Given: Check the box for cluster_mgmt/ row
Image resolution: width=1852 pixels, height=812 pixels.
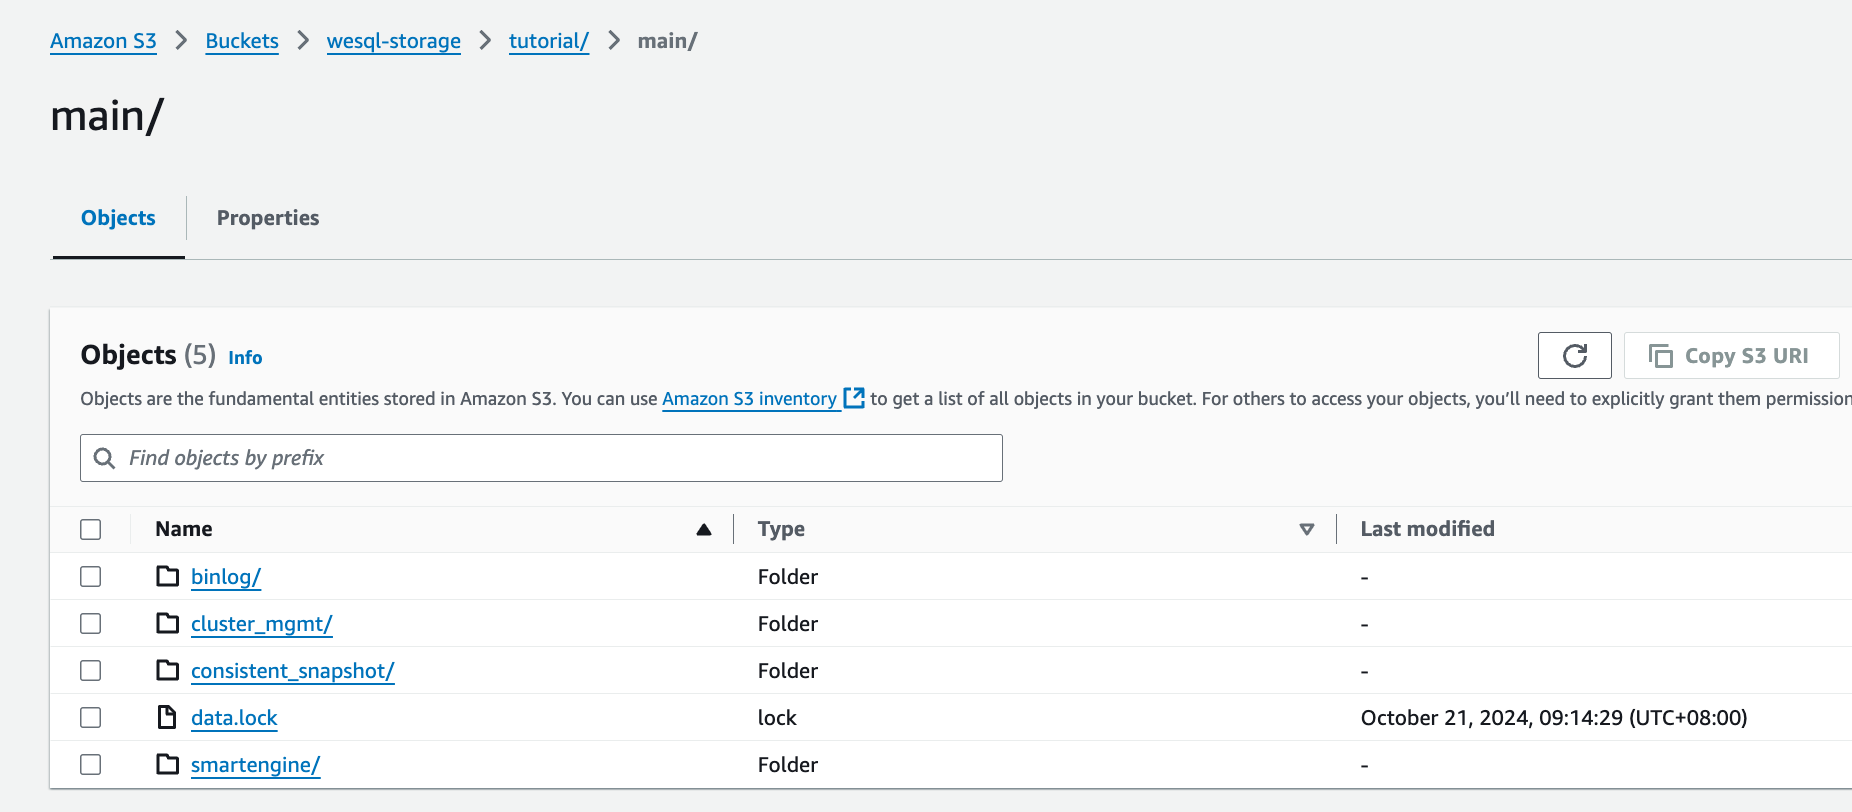Looking at the screenshot, I should [91, 623].
